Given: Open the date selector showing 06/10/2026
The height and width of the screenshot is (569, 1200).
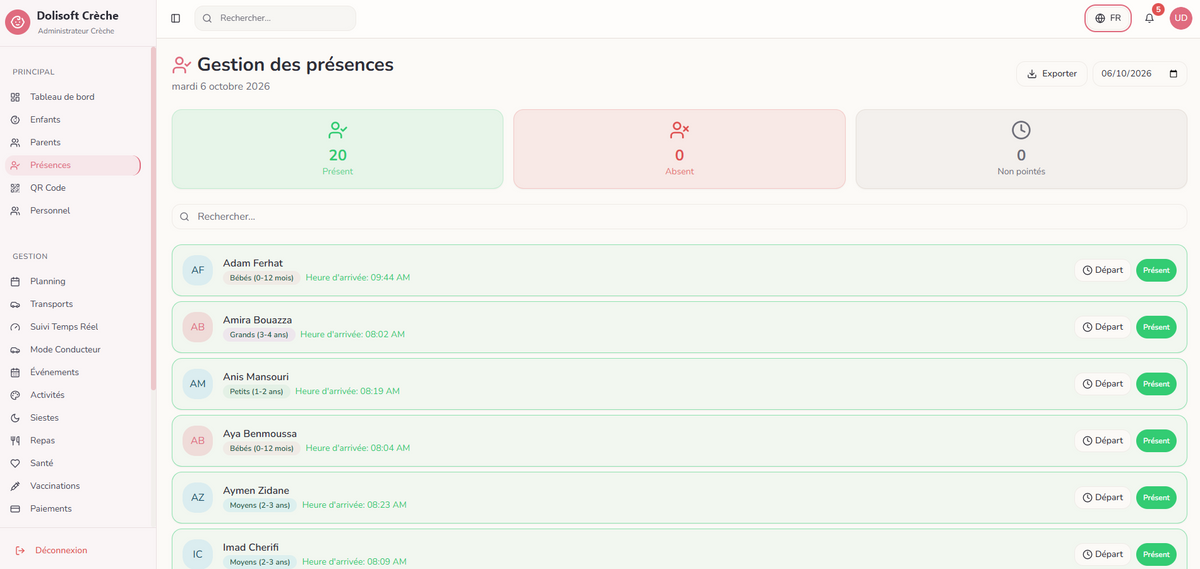Looking at the screenshot, I should (1140, 74).
